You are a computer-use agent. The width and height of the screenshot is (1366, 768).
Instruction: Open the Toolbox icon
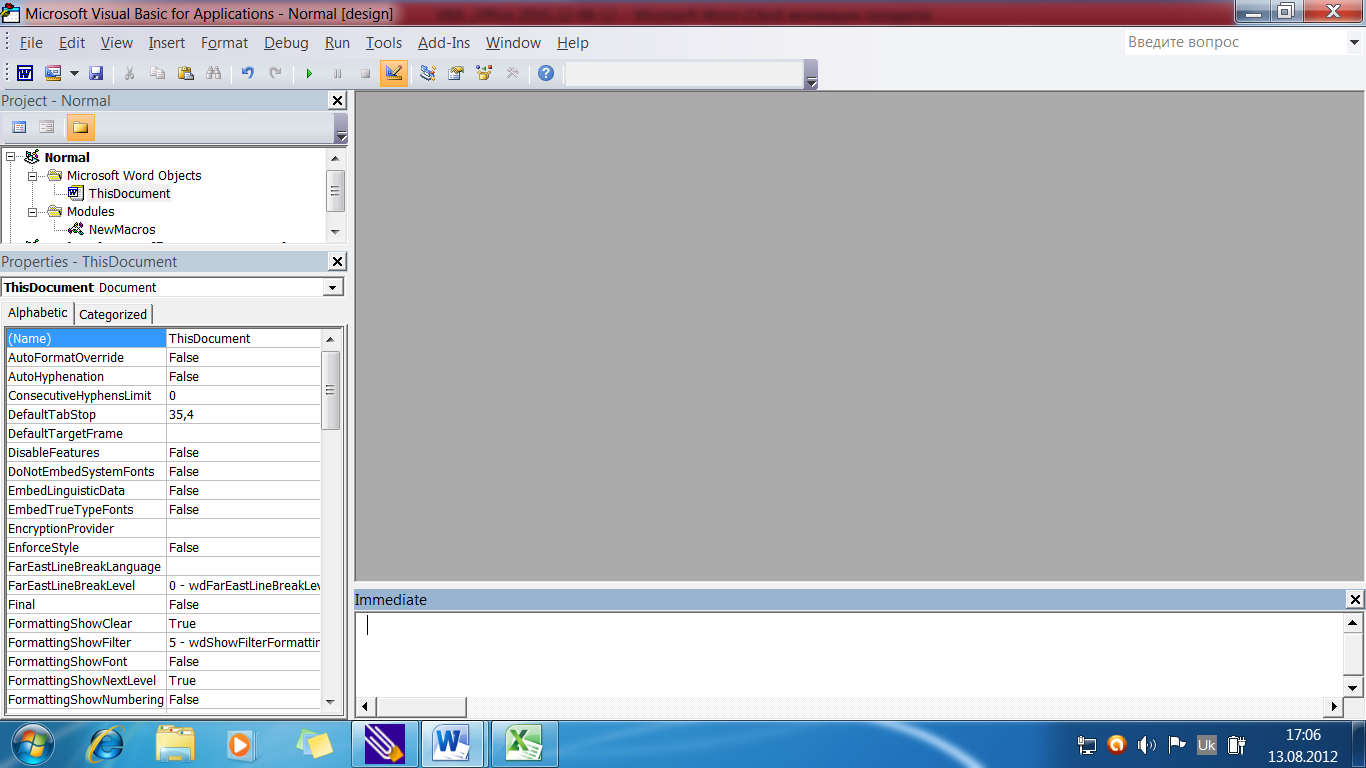[x=512, y=73]
